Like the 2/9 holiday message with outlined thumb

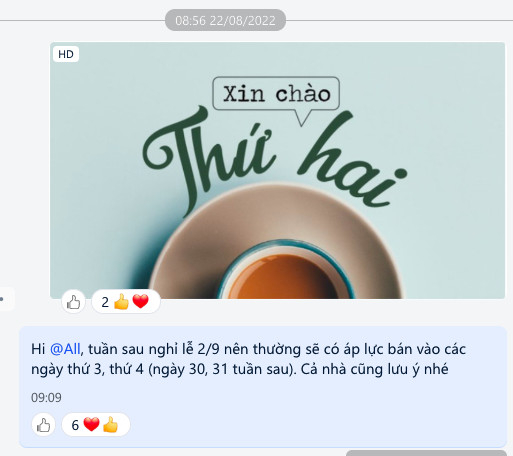click(43, 425)
